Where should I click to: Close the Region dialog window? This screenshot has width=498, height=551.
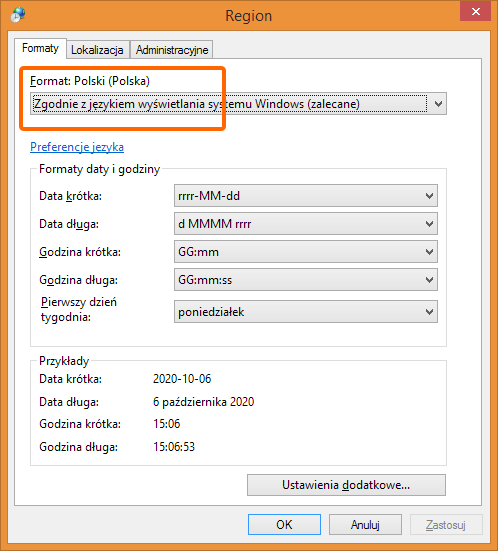click(x=476, y=11)
